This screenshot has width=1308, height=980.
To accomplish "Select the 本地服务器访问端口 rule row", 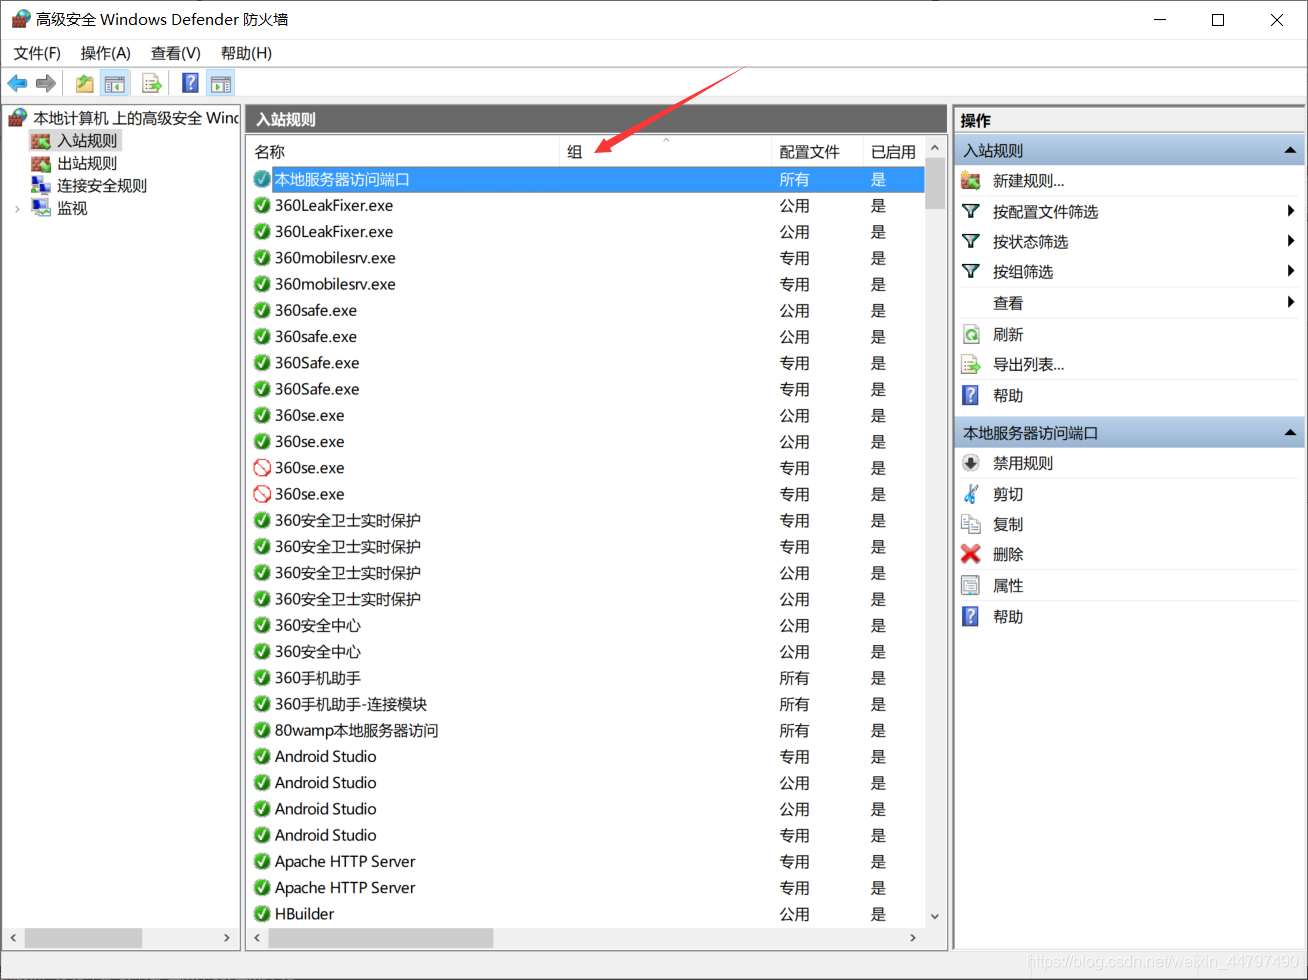I will click(x=586, y=180).
